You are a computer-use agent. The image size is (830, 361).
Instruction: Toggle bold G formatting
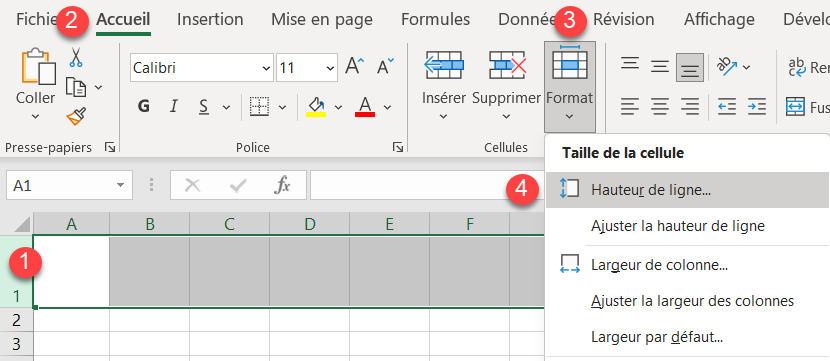tap(143, 106)
